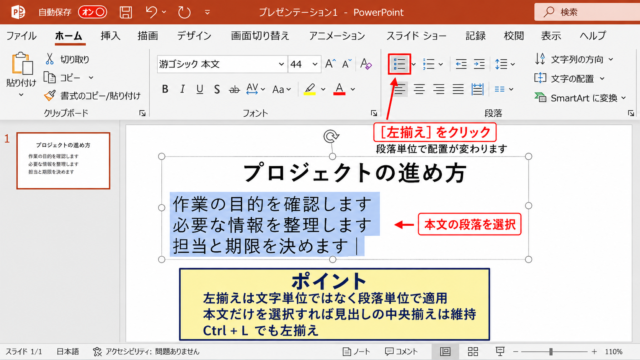
Task: Left align the selected paragraphs
Action: coord(400,89)
